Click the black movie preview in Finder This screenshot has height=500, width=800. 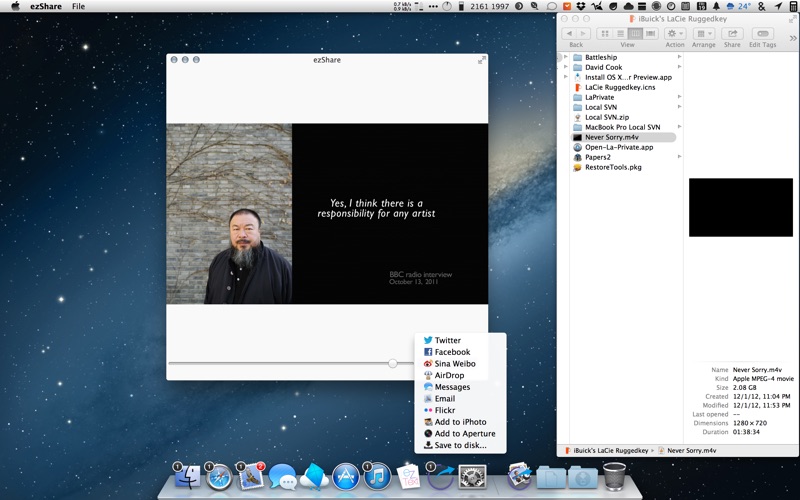point(741,207)
